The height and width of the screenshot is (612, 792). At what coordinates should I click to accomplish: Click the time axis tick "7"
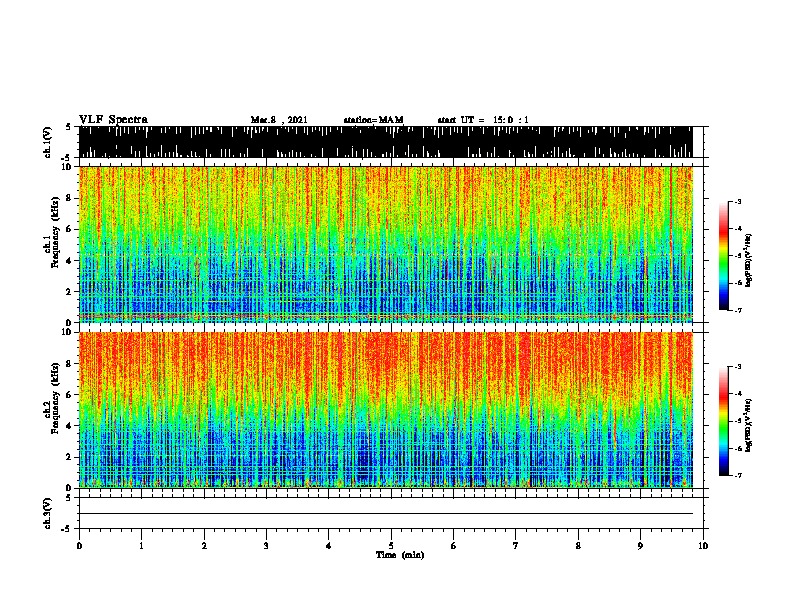coord(516,546)
